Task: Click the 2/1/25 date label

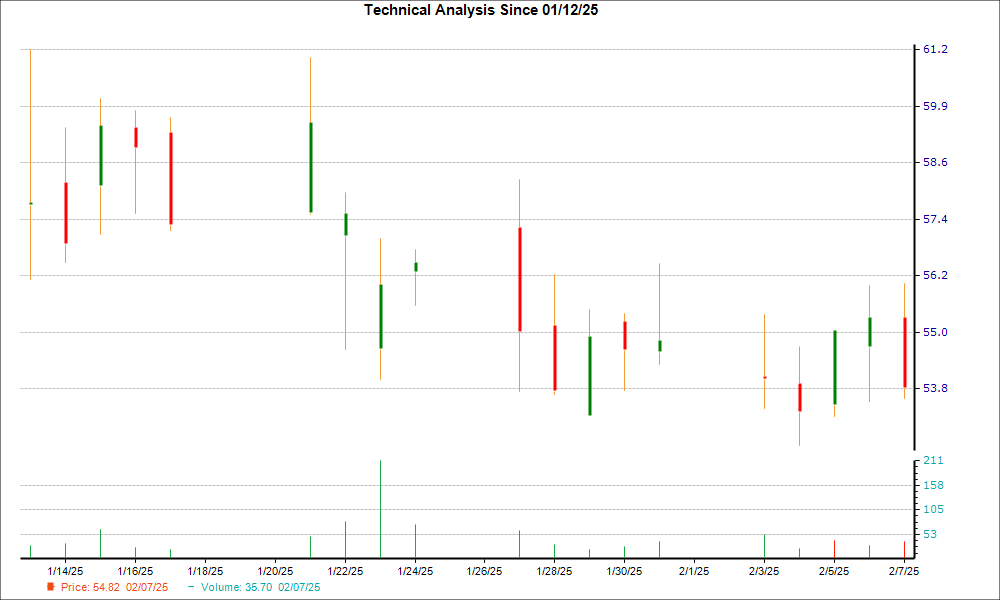Action: click(694, 571)
